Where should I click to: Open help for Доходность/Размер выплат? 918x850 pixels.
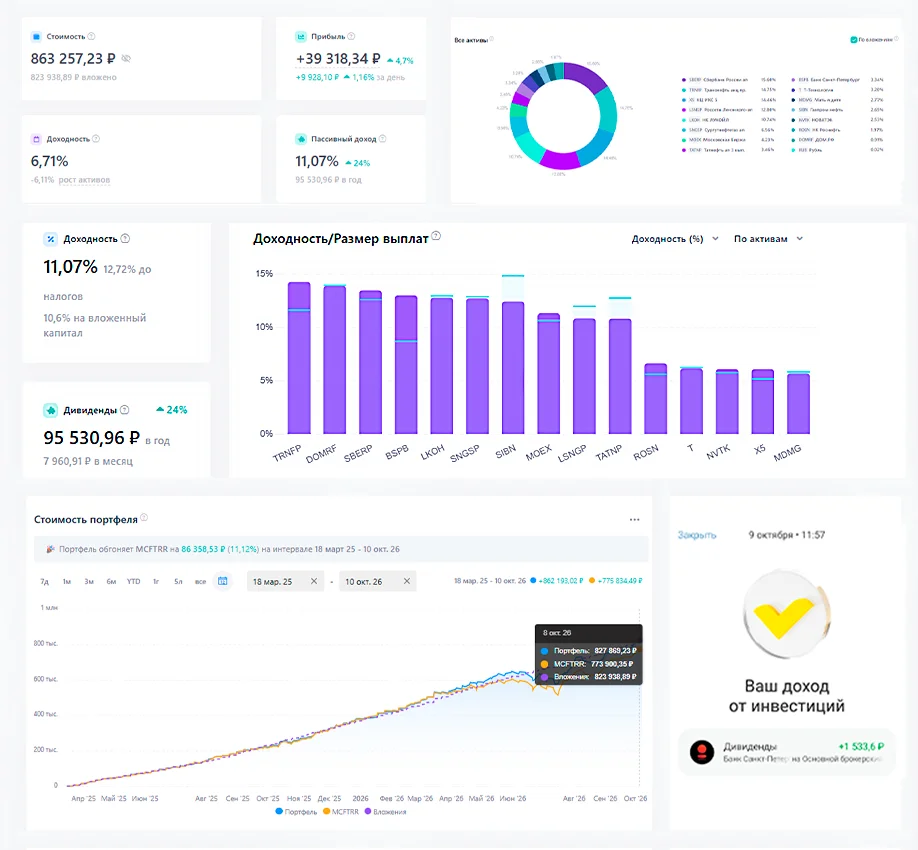pyautogui.click(x=436, y=237)
